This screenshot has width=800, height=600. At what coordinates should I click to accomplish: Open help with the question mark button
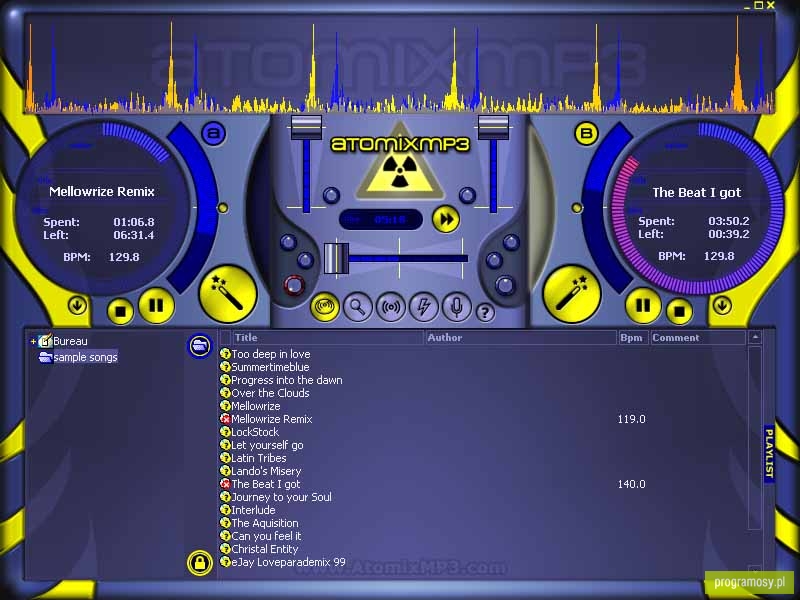(x=485, y=311)
